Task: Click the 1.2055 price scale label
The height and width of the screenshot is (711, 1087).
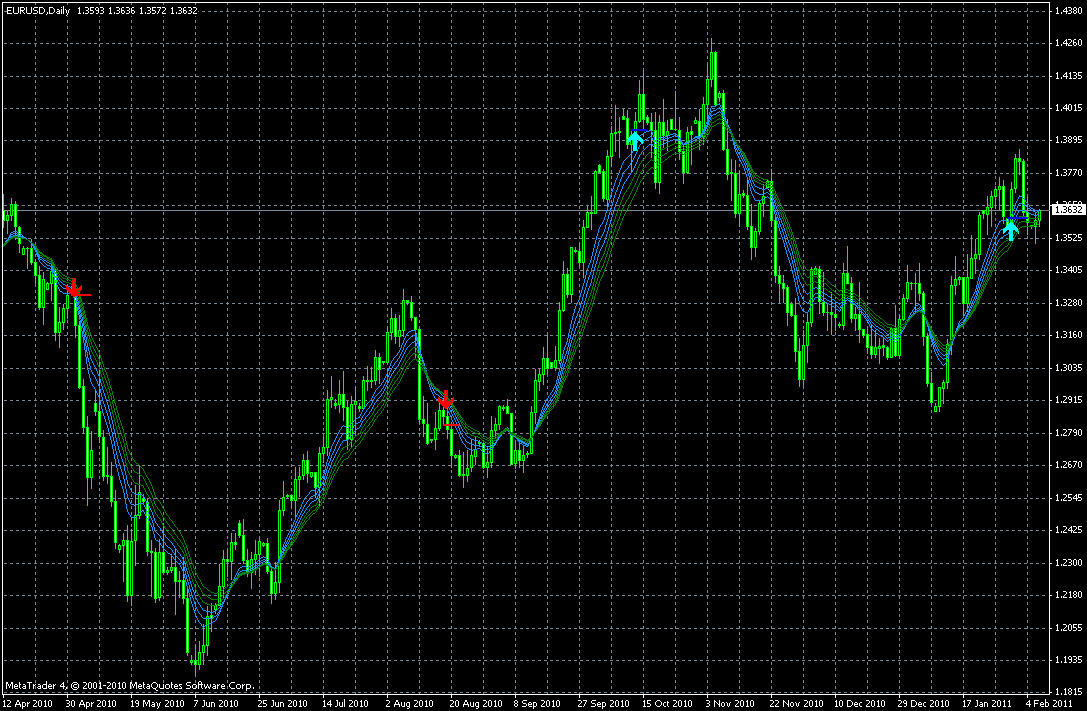Action: point(1068,627)
